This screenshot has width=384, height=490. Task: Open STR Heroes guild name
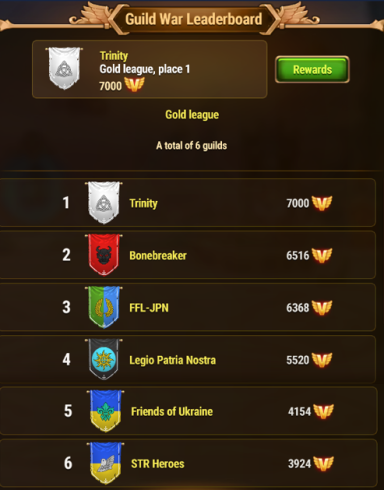tap(157, 464)
